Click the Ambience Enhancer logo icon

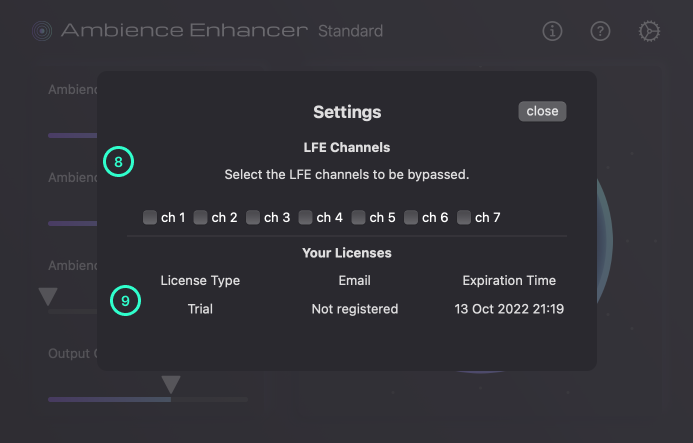click(x=41, y=31)
